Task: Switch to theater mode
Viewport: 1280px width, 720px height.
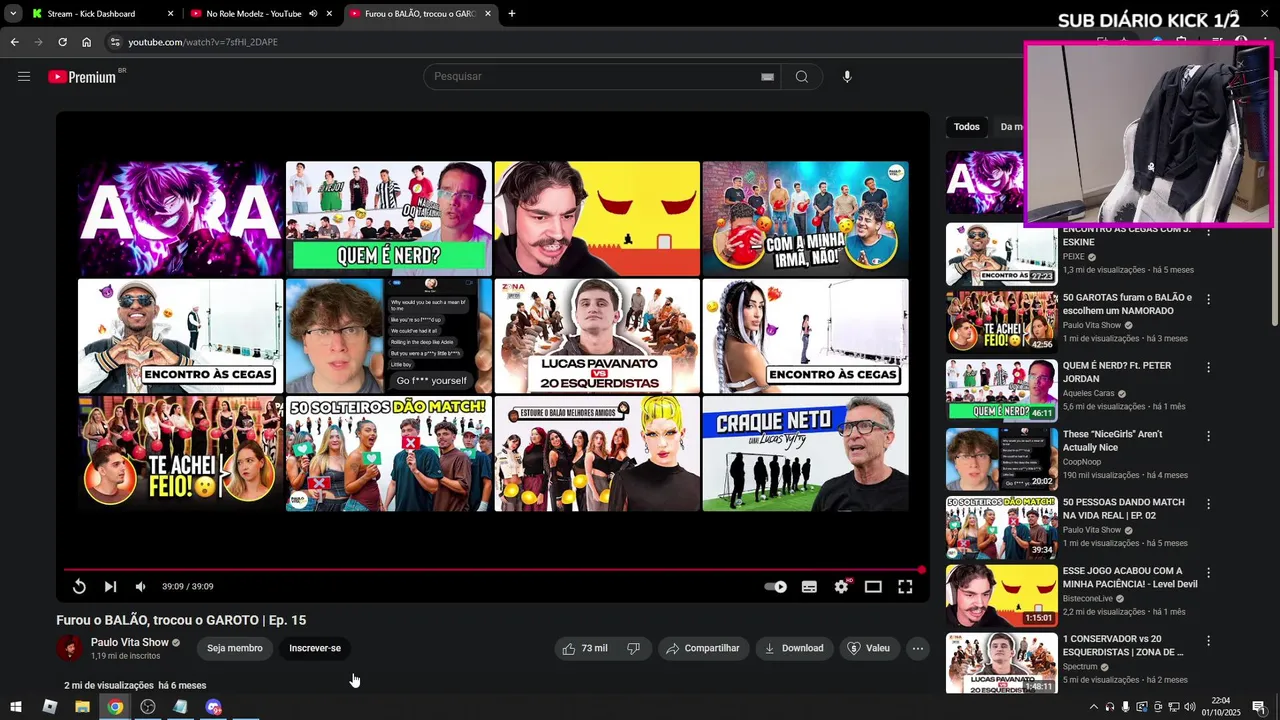Action: 873,587
